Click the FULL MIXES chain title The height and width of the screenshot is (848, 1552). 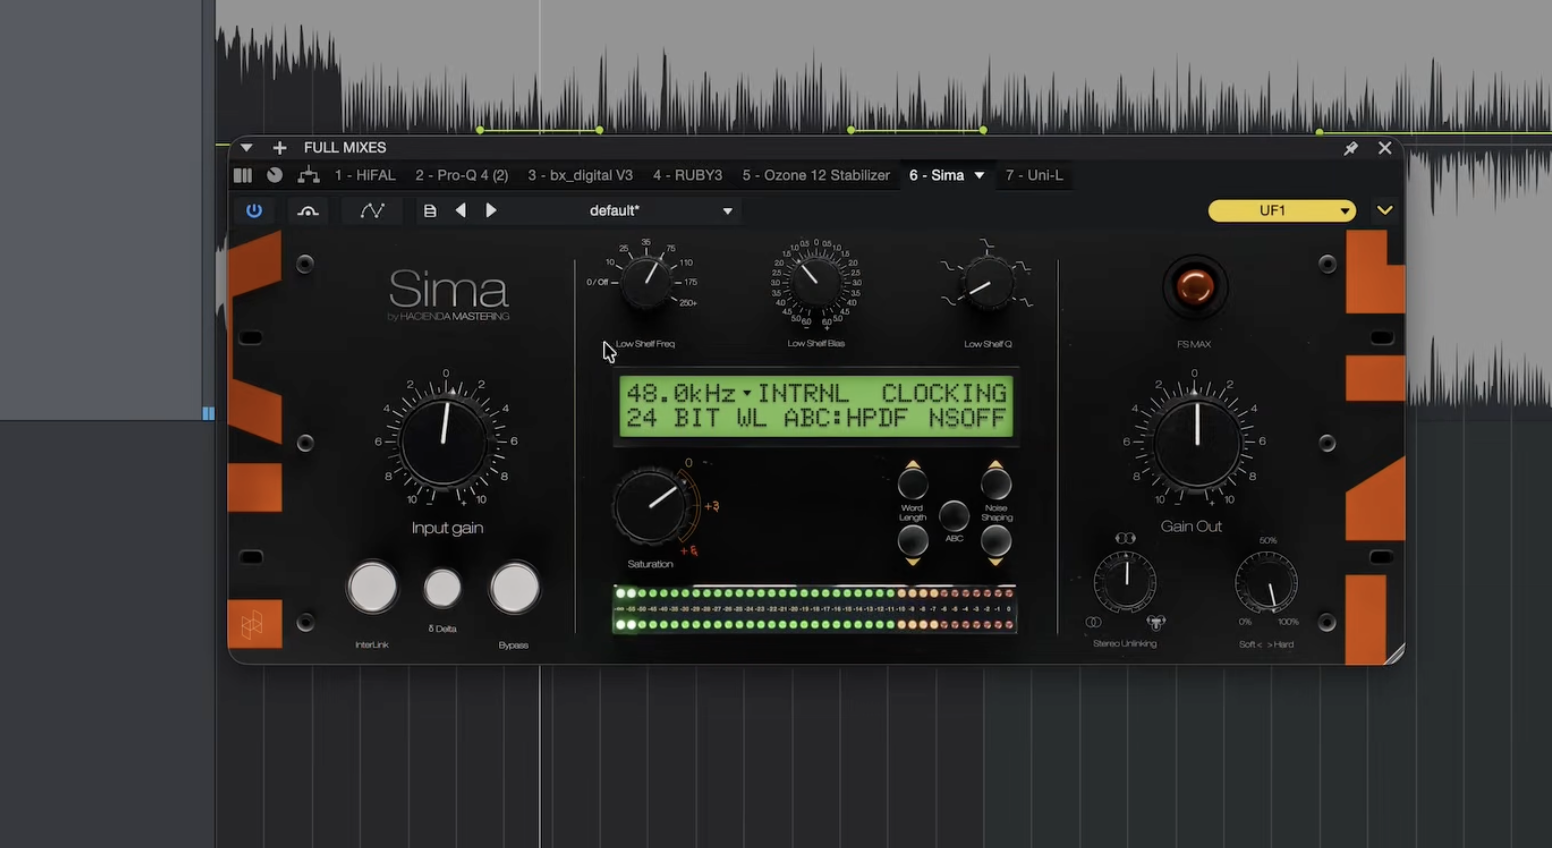coord(345,148)
